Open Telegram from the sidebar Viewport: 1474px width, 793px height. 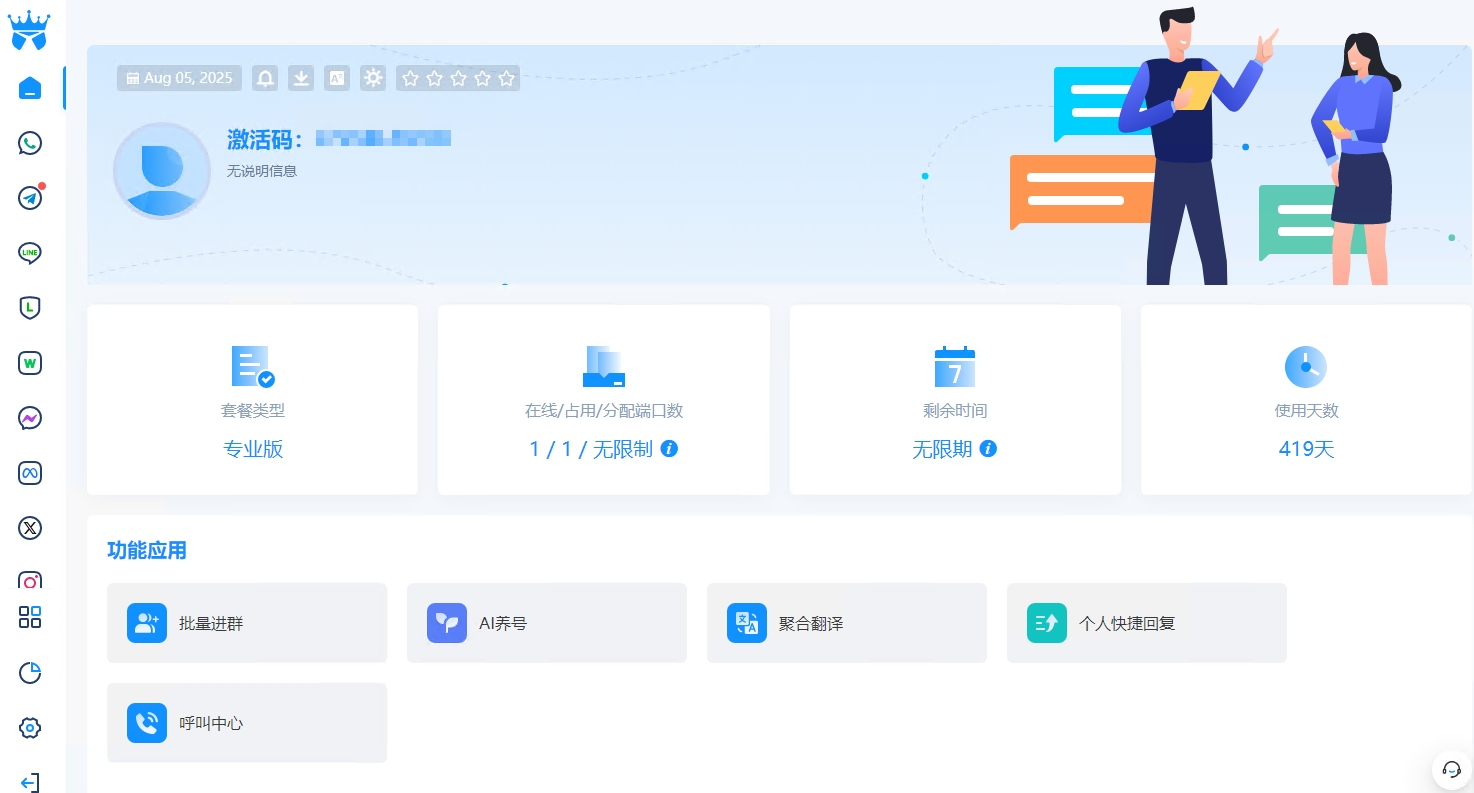[x=30, y=198]
